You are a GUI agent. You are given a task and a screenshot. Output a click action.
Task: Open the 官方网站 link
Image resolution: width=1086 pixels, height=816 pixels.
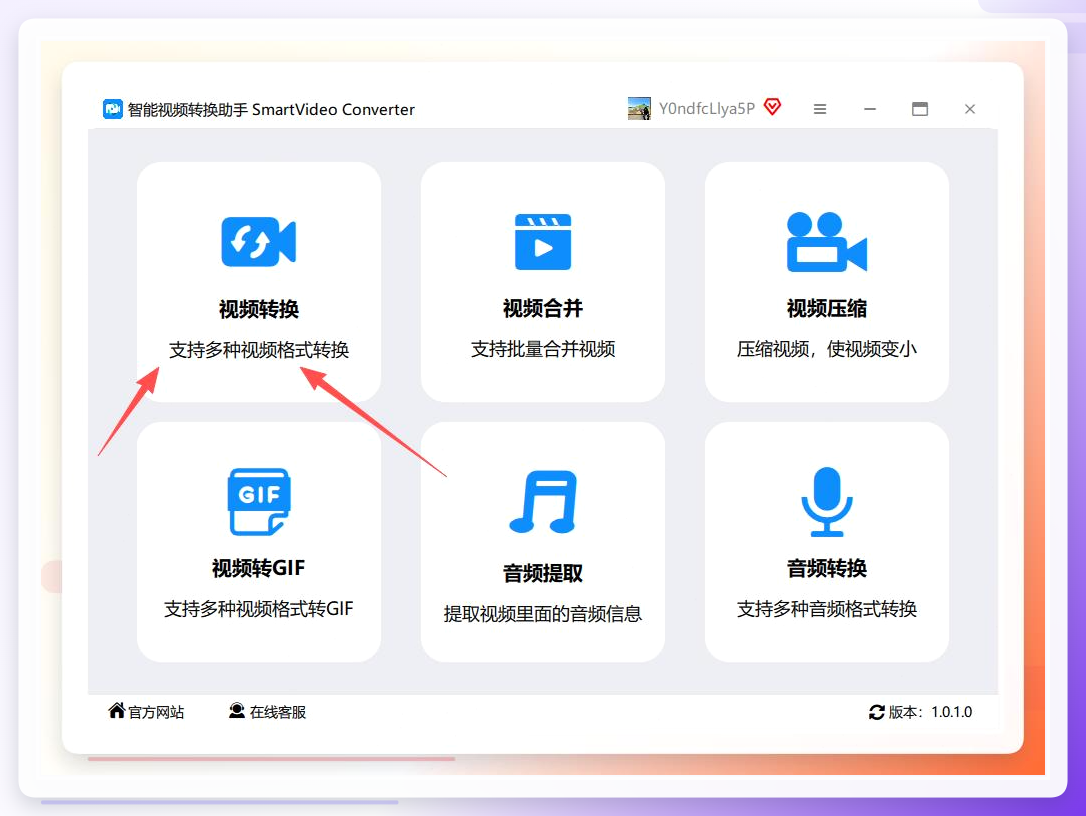[x=156, y=712]
